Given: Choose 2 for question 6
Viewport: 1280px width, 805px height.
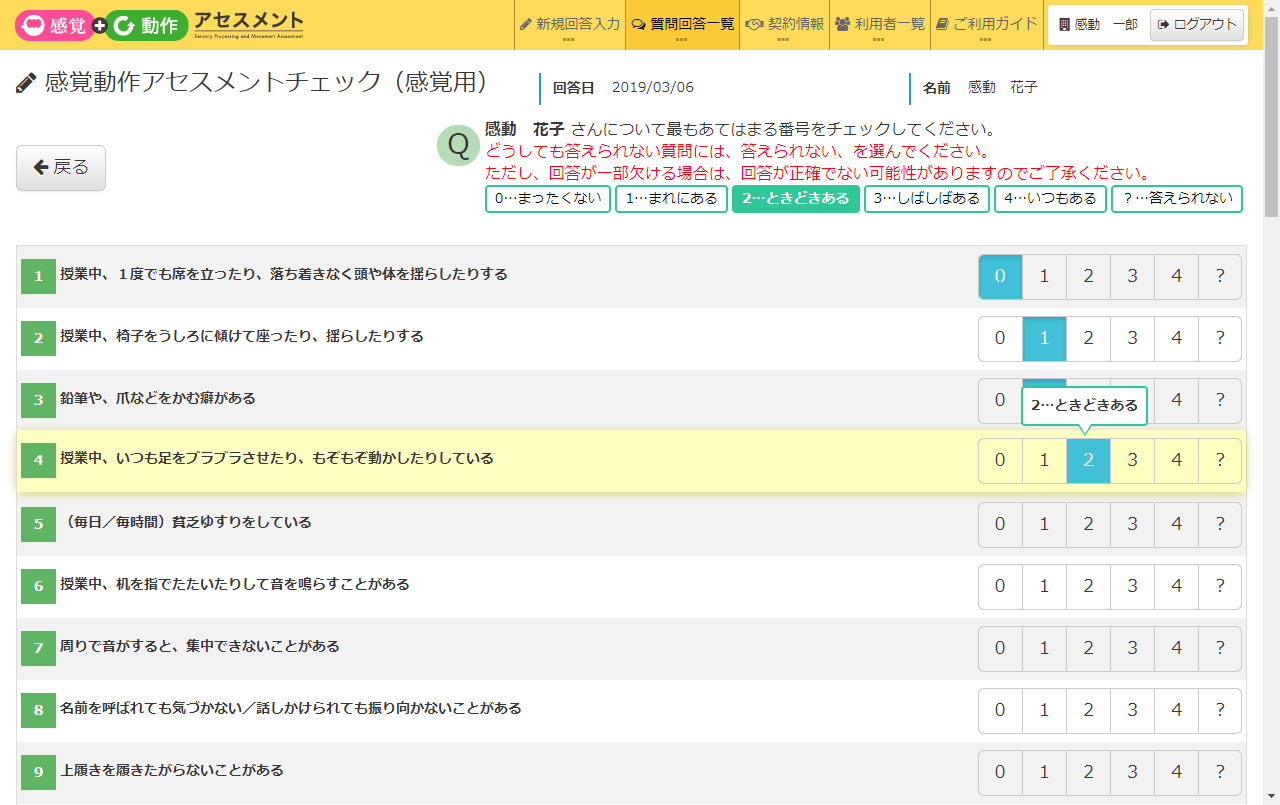Looking at the screenshot, I should point(1088,587).
